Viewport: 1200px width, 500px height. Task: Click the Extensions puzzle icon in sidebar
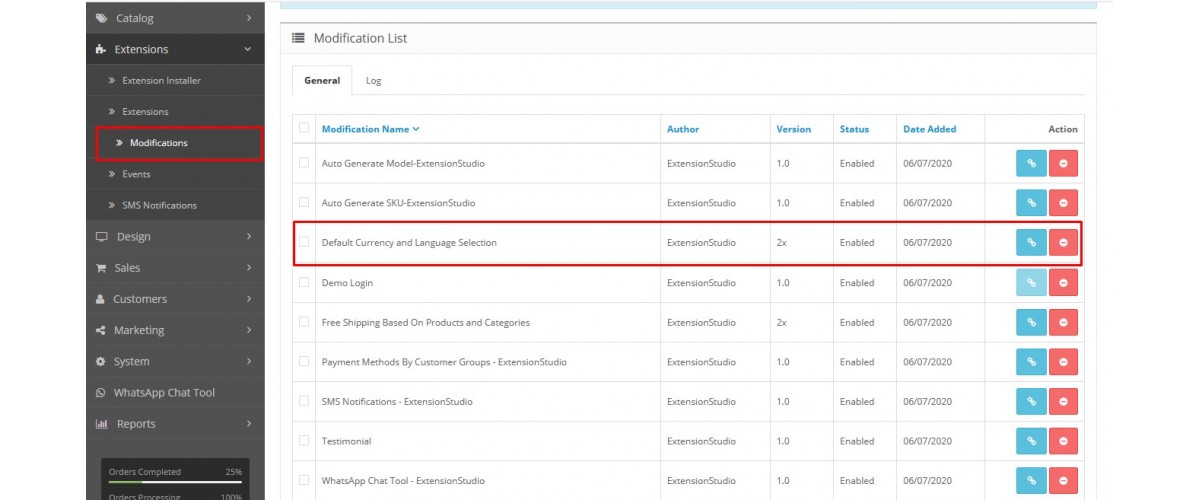pyautogui.click(x=101, y=49)
